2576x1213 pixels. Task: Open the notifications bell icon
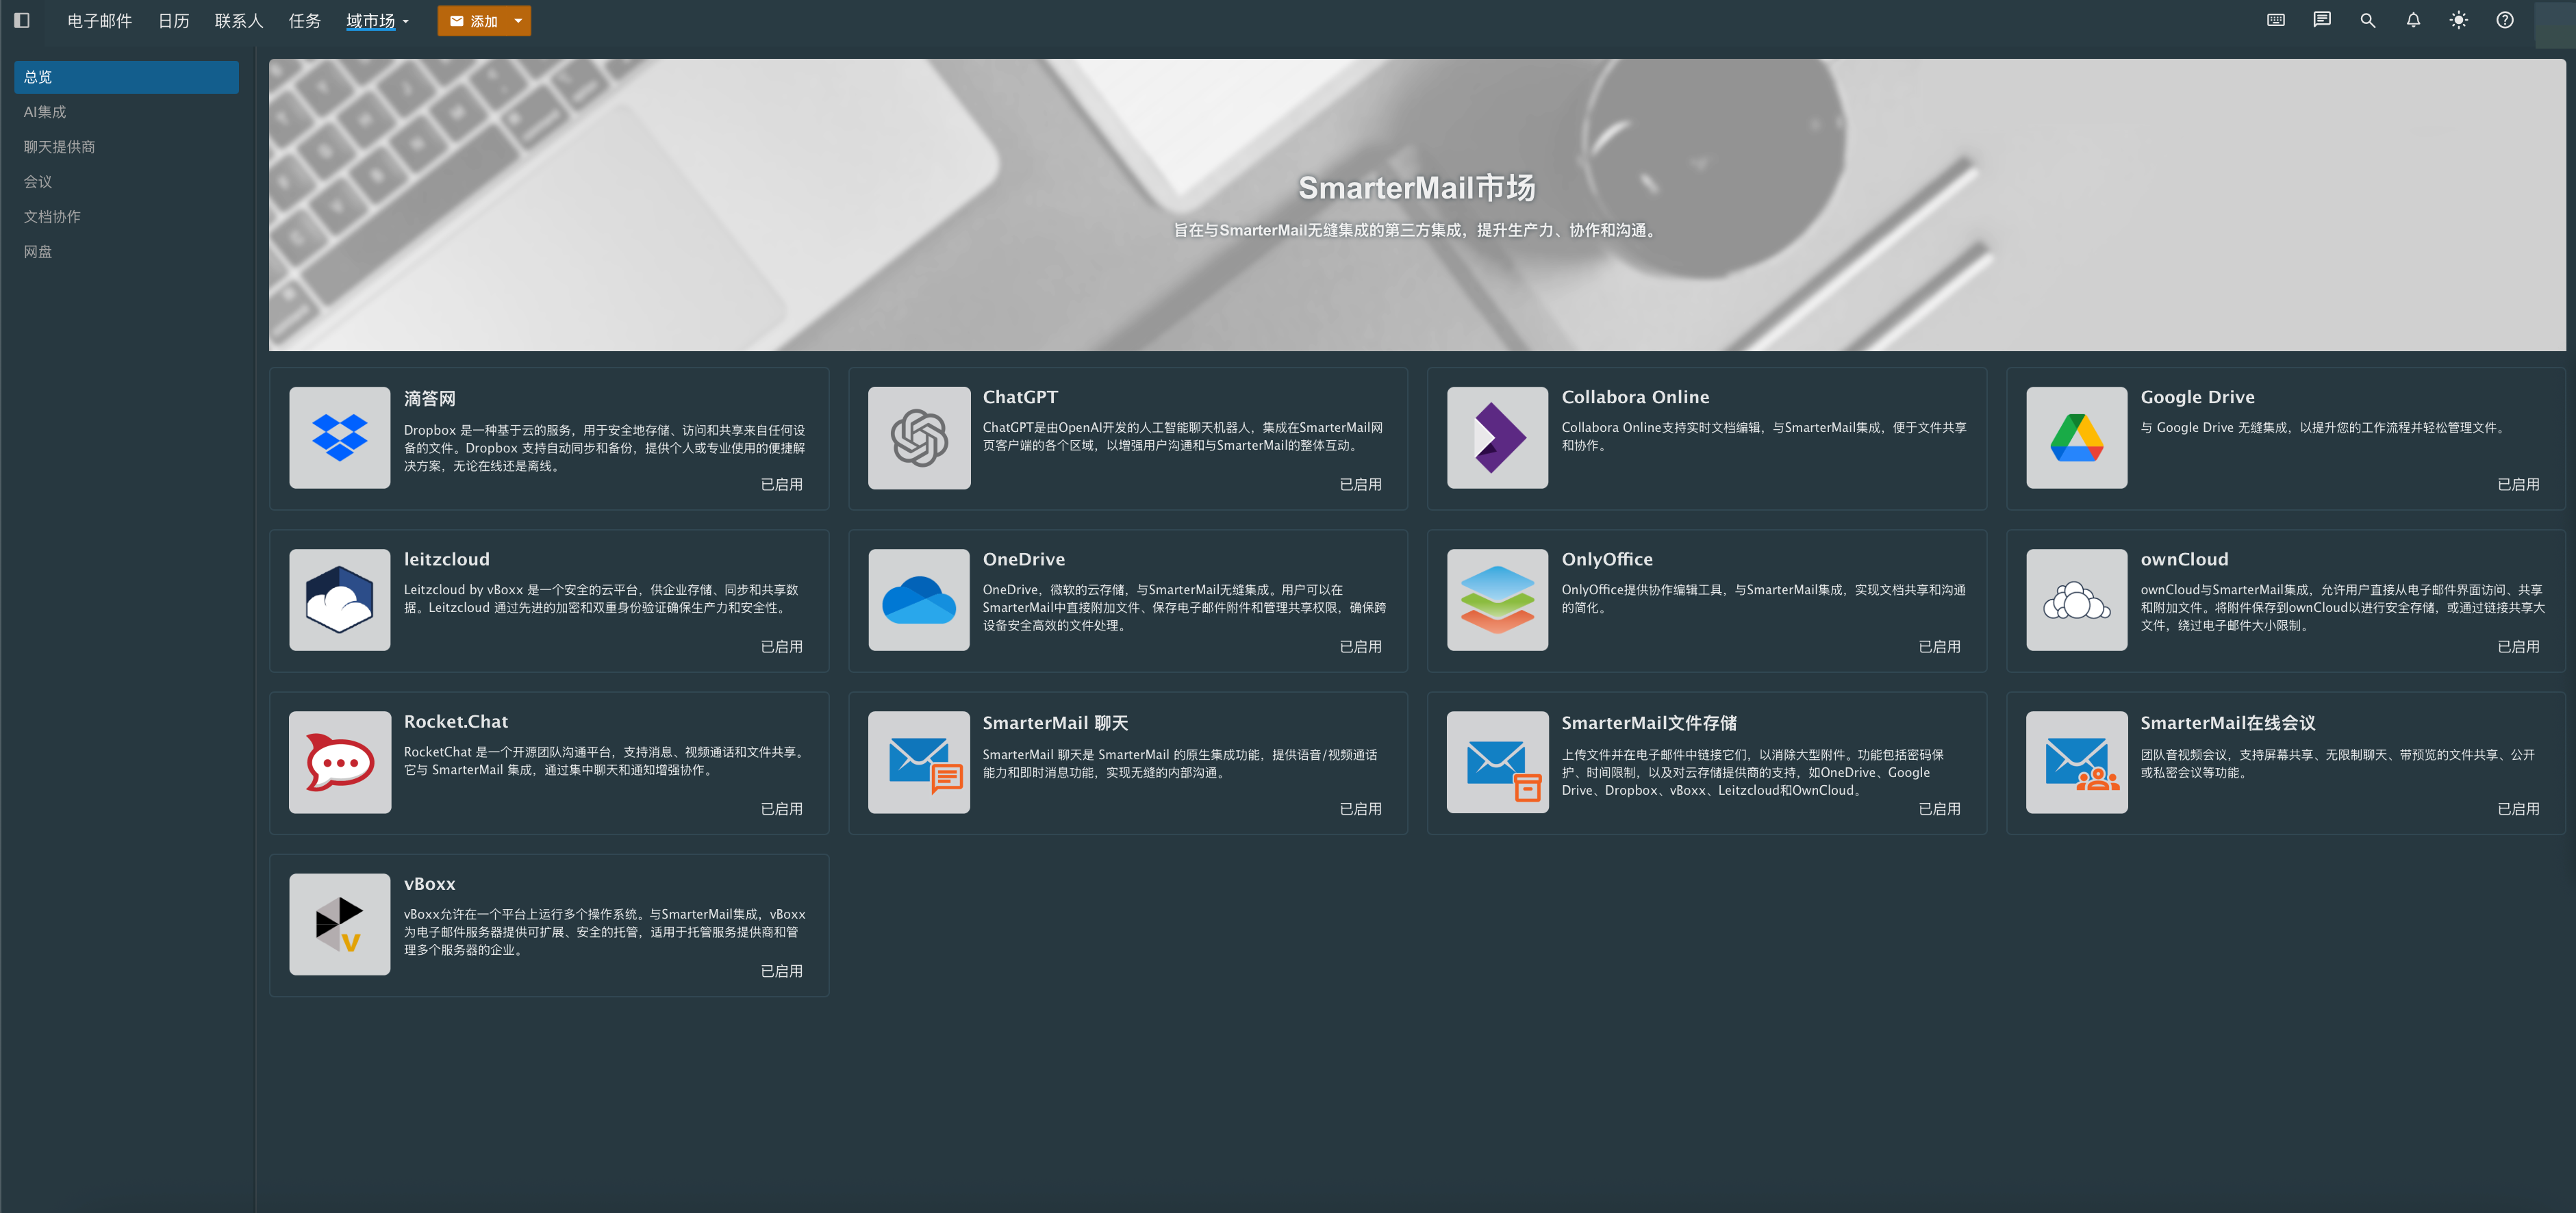click(x=2412, y=20)
